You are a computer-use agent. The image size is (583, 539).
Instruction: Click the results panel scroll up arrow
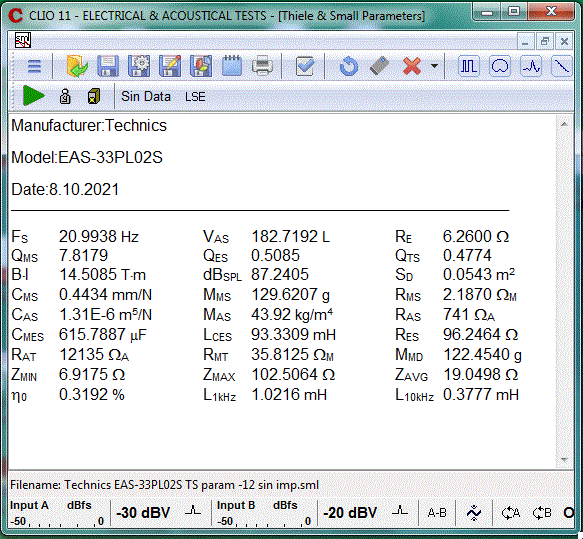tap(564, 124)
